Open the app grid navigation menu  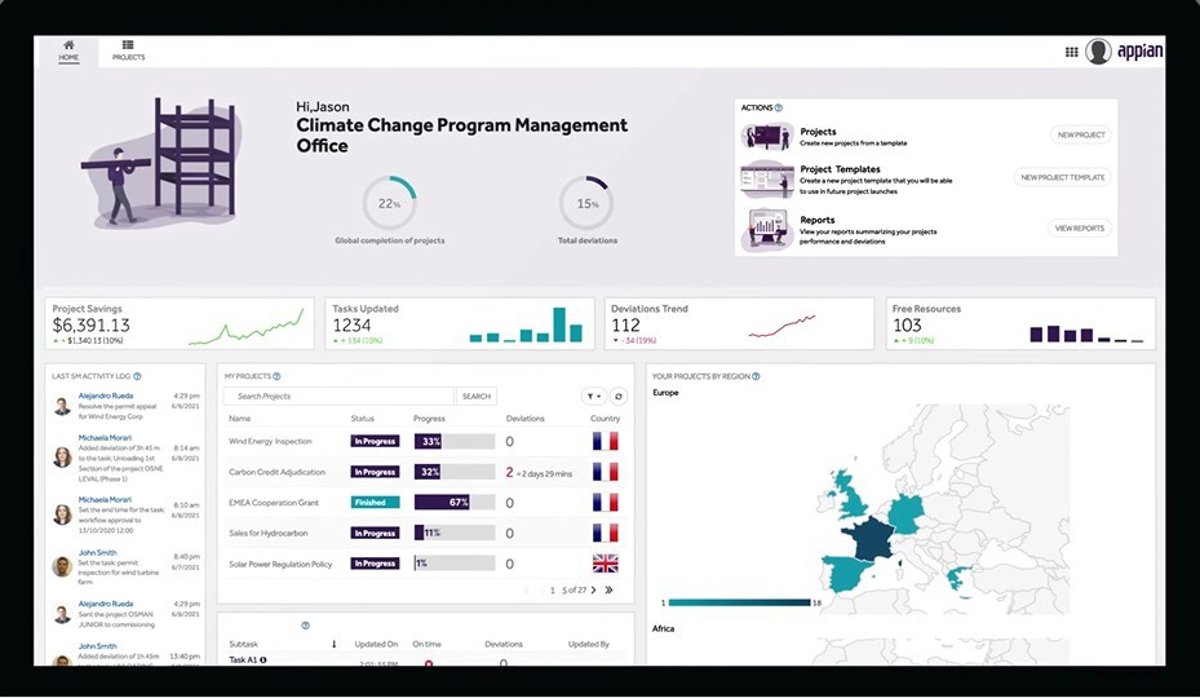[1071, 52]
